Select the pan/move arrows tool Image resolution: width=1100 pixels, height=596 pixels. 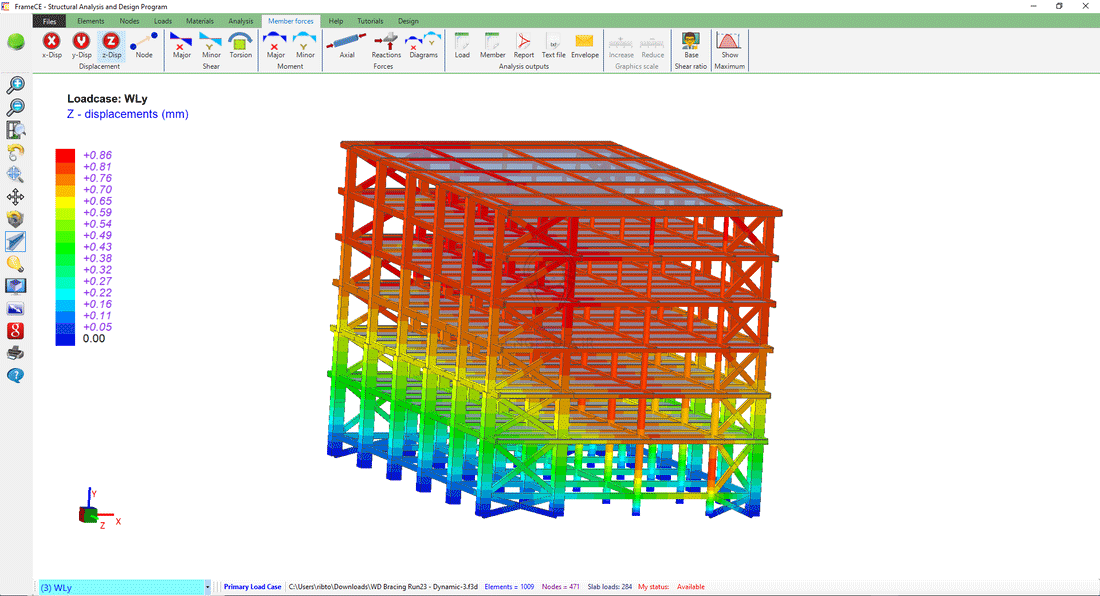click(x=16, y=196)
